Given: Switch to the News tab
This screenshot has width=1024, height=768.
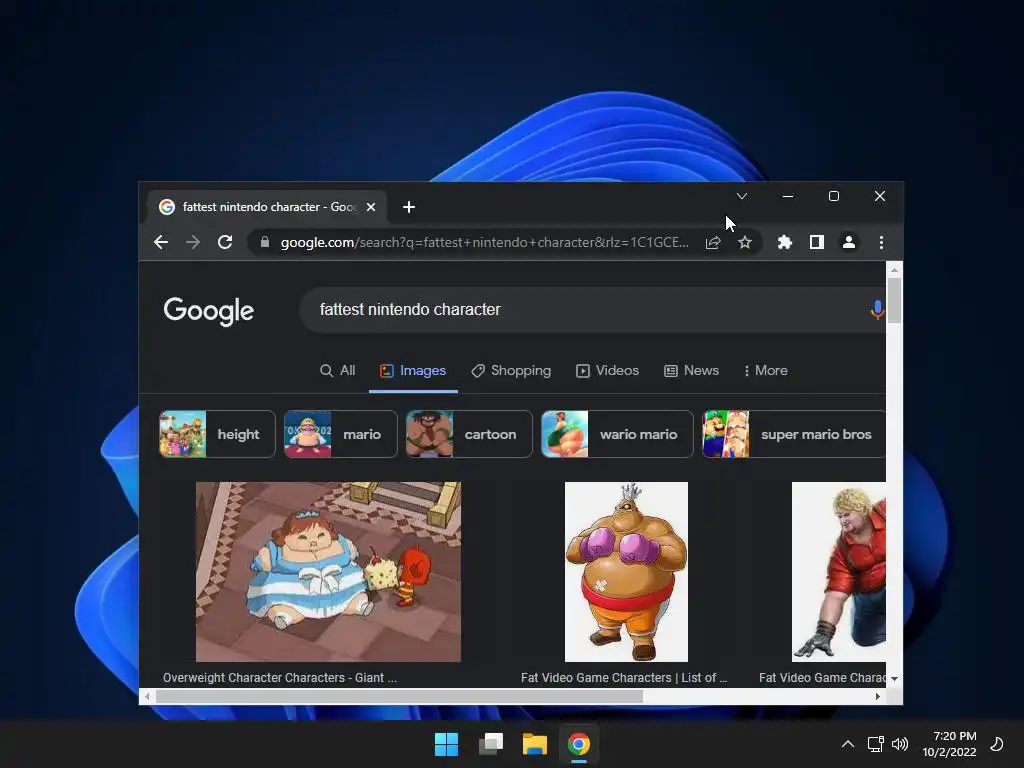Looking at the screenshot, I should 692,370.
